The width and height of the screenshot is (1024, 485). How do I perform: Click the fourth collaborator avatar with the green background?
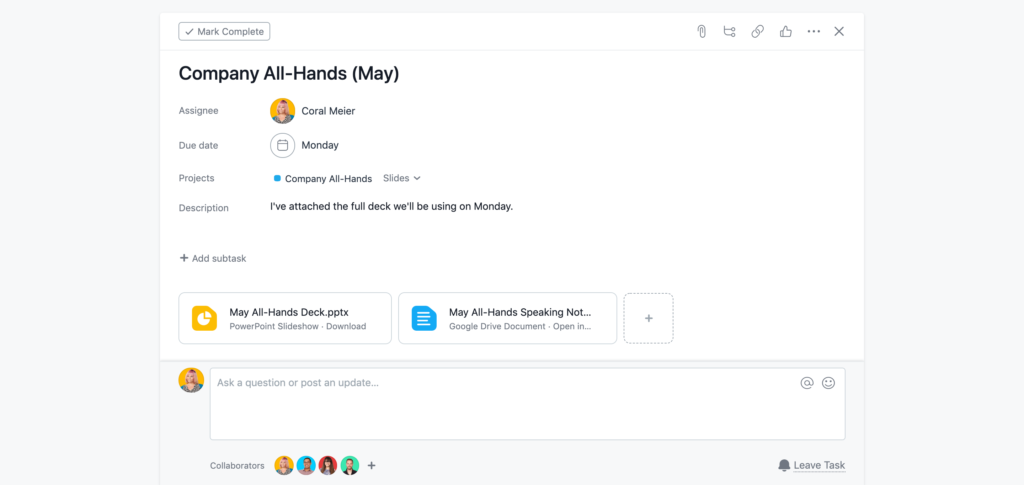pyautogui.click(x=350, y=465)
